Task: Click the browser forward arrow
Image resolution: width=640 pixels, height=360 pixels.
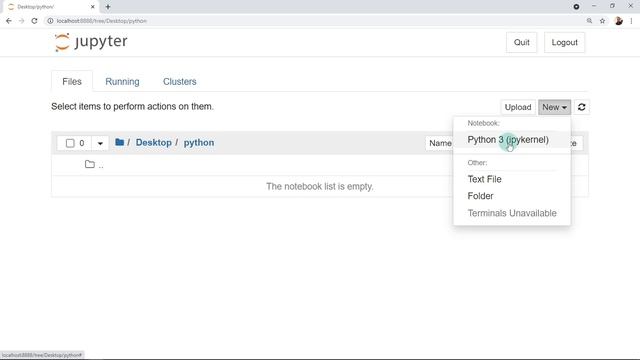Action: (x=22, y=21)
